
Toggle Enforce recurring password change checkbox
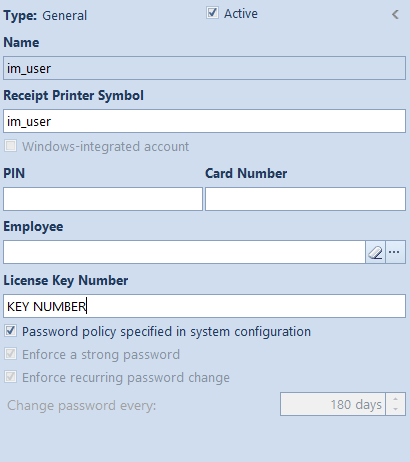tap(10, 377)
